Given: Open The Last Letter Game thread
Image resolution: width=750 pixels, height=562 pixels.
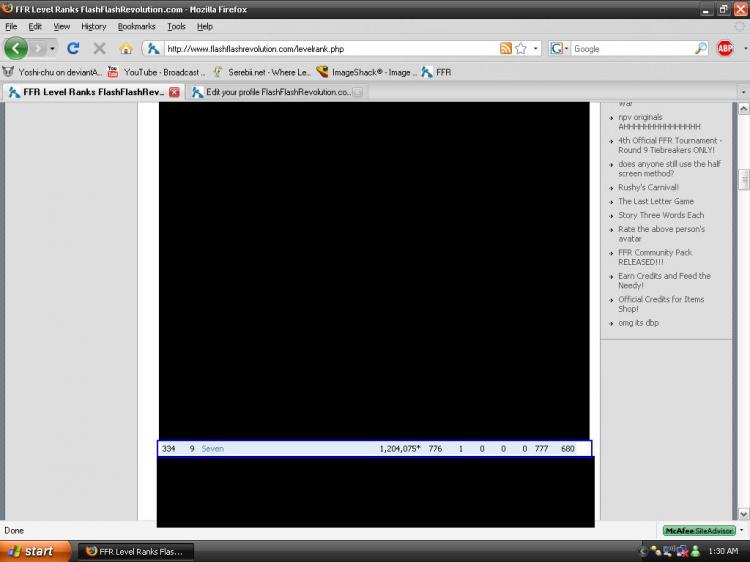Looking at the screenshot, I should click(x=655, y=201).
